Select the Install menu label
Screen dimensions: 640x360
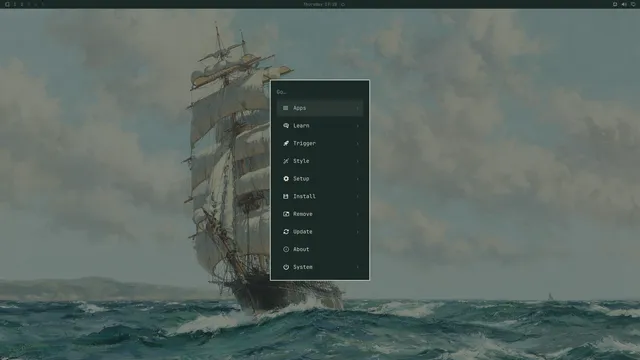click(304, 196)
